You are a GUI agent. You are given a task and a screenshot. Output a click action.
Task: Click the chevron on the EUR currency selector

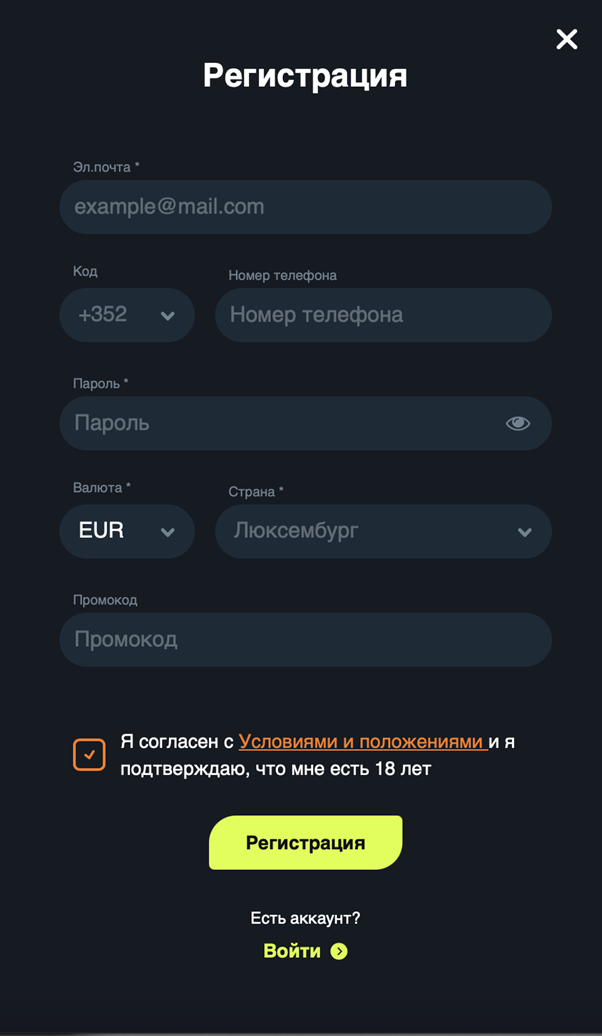click(x=167, y=531)
